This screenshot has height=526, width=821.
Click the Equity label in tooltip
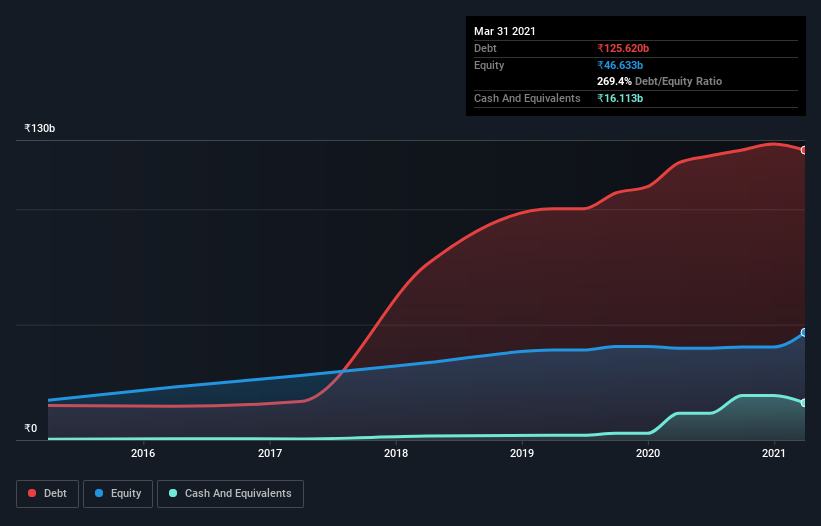[489, 65]
